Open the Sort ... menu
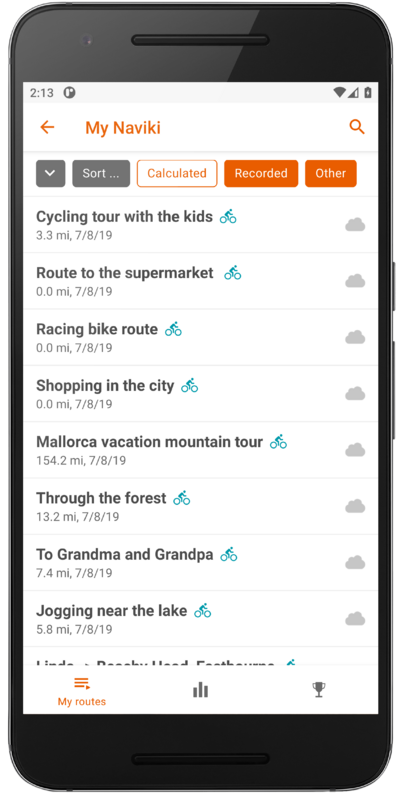Viewport: 402px width, 800px height. pyautogui.click(x=101, y=173)
